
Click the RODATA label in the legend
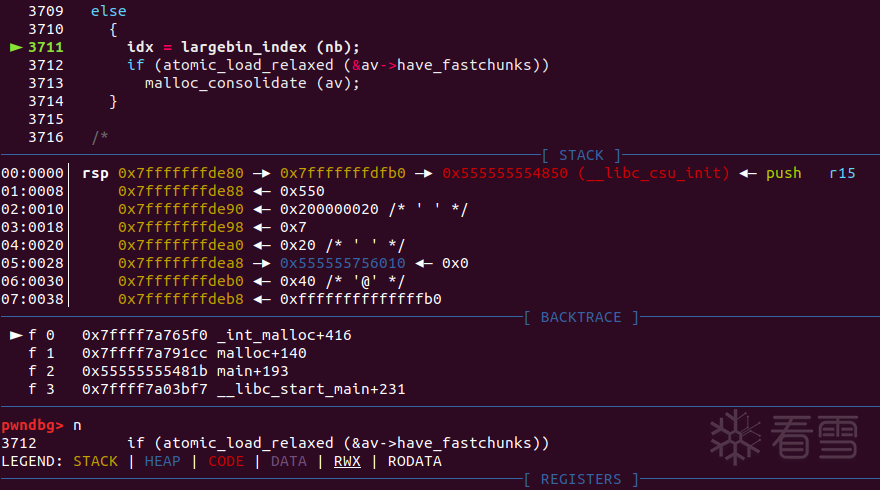click(412, 461)
